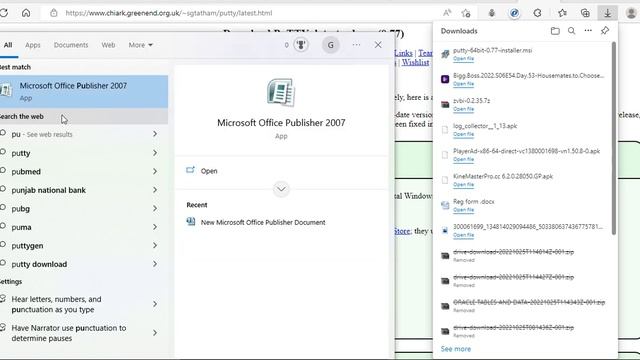Viewport: 640px width, 360px height.
Task: Open the browser profile avatar
Action: point(631,13)
